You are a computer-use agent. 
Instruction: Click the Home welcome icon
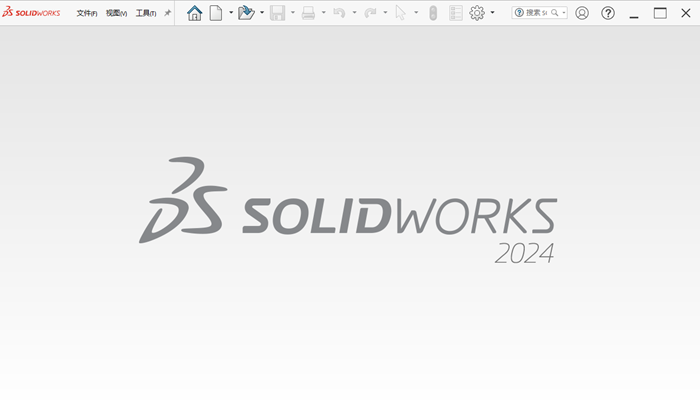coord(194,13)
